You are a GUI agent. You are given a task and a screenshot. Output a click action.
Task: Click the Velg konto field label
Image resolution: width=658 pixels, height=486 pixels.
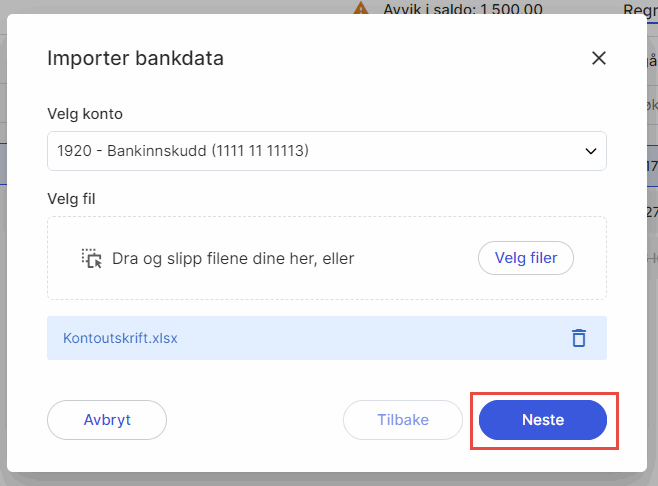click(85, 113)
